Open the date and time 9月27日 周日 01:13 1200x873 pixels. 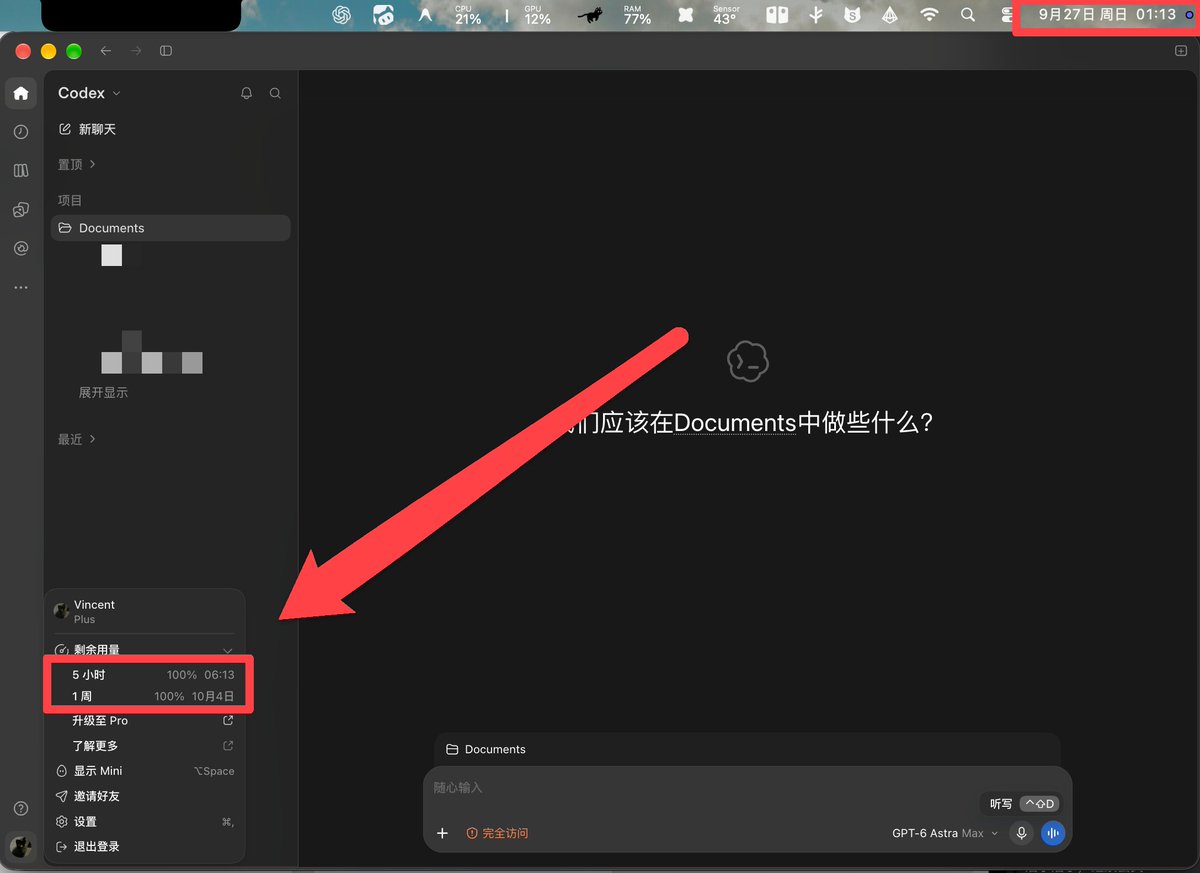point(1107,14)
